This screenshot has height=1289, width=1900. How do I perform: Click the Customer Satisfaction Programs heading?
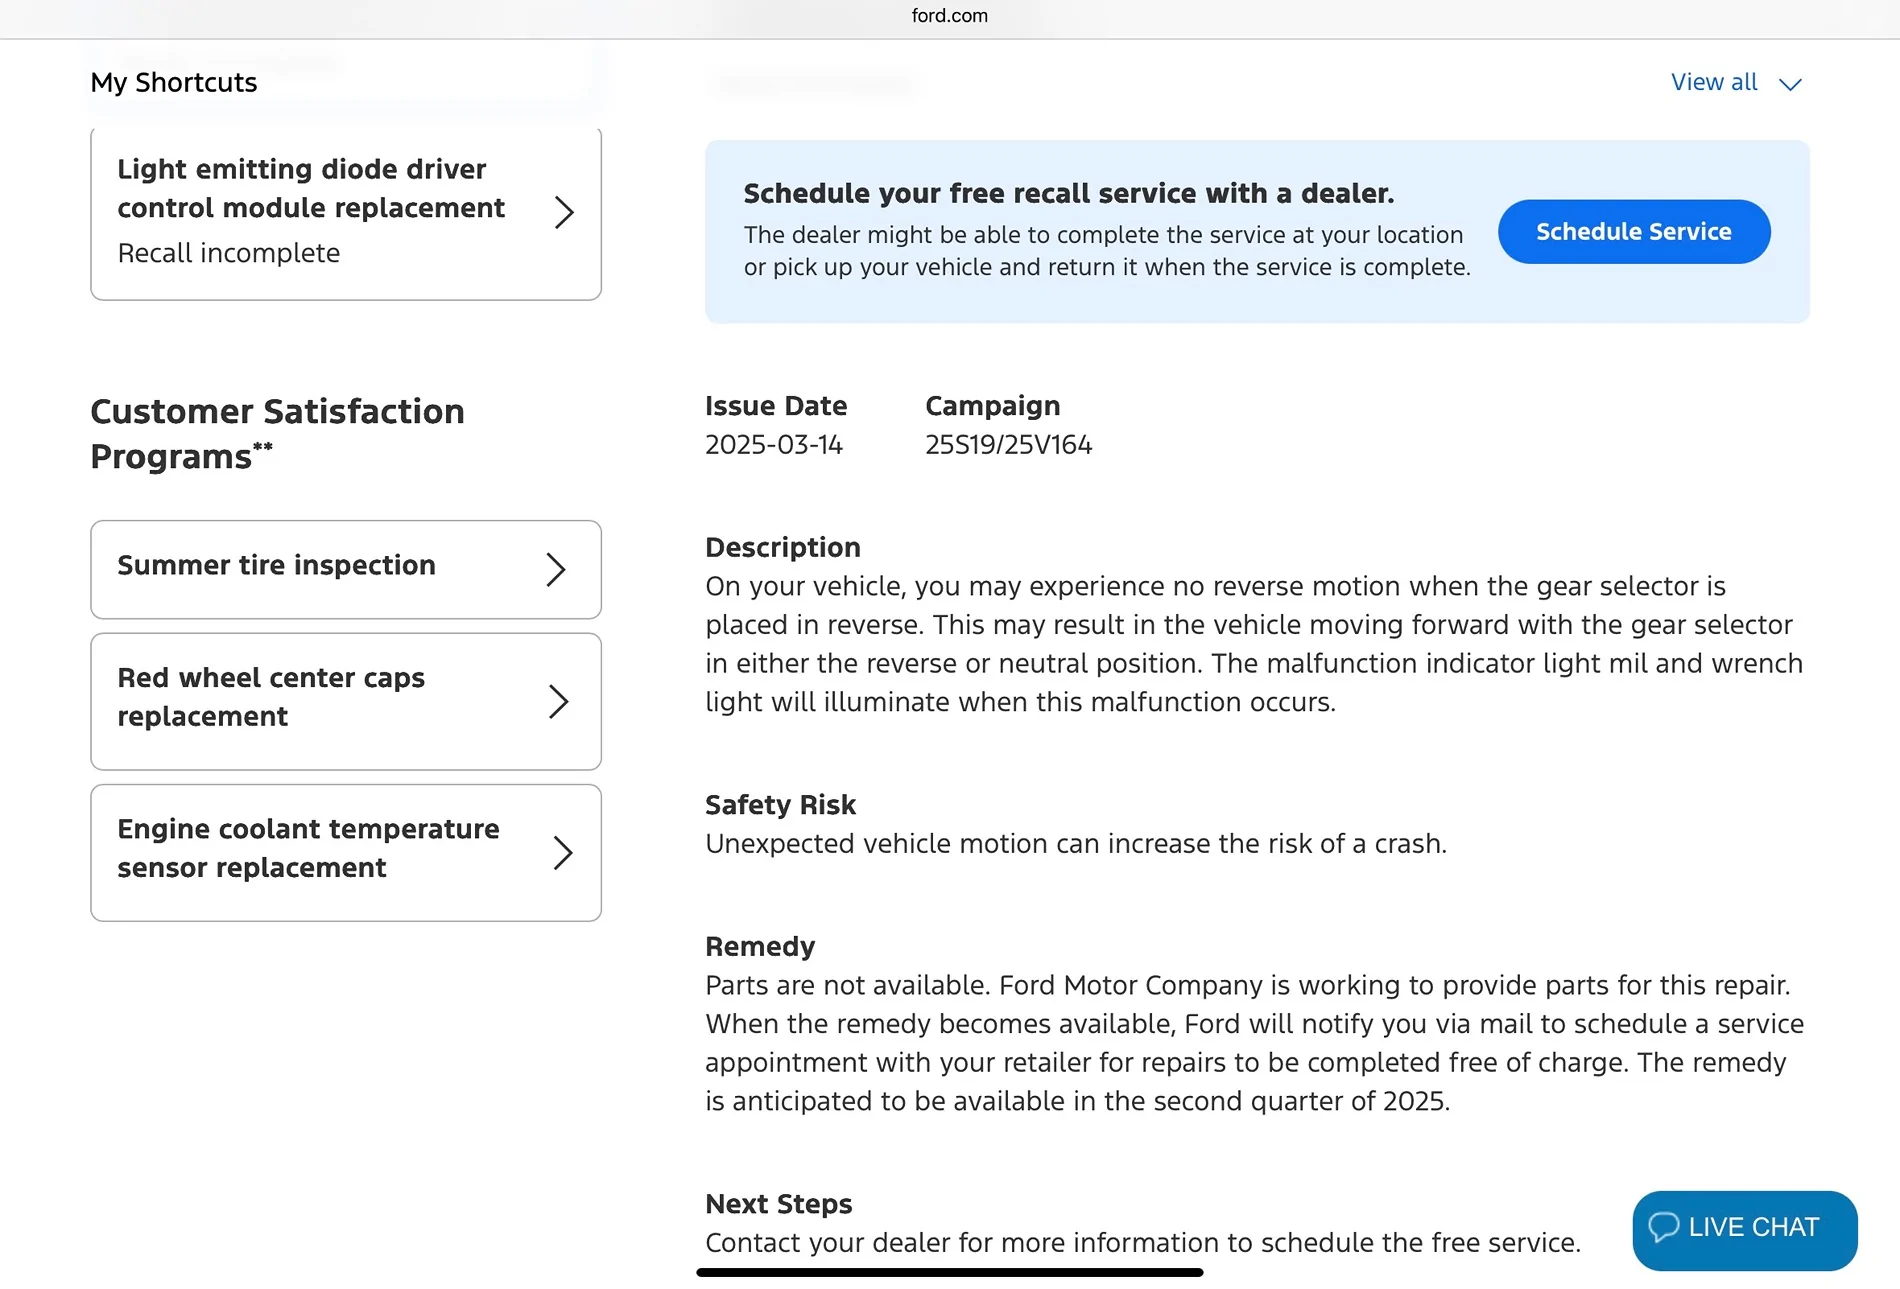(x=278, y=433)
